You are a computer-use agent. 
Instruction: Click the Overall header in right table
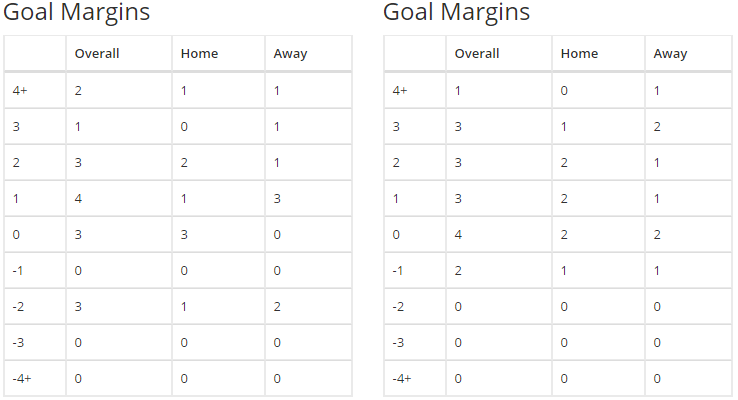[x=477, y=54]
